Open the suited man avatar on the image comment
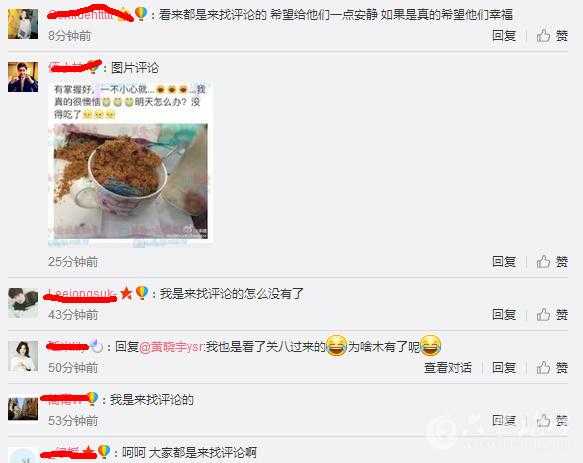583x463 pixels. tap(23, 77)
